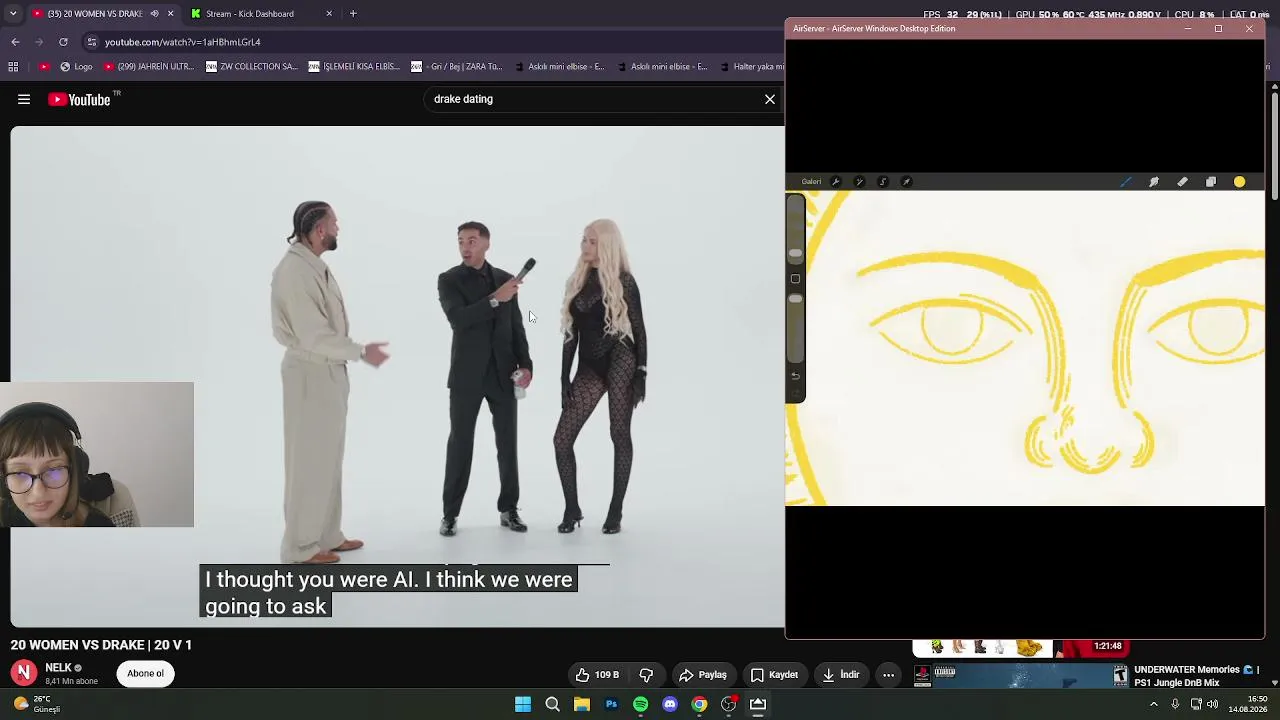Image resolution: width=1280 pixels, height=720 pixels.
Task: Tap the square modify button in sidebar
Action: pos(796,279)
